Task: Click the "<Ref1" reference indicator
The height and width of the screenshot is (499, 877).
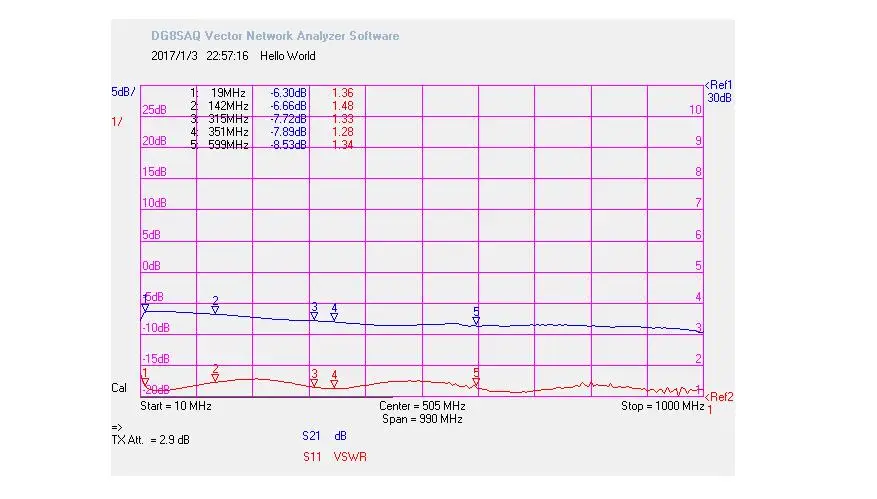Action: [719, 85]
